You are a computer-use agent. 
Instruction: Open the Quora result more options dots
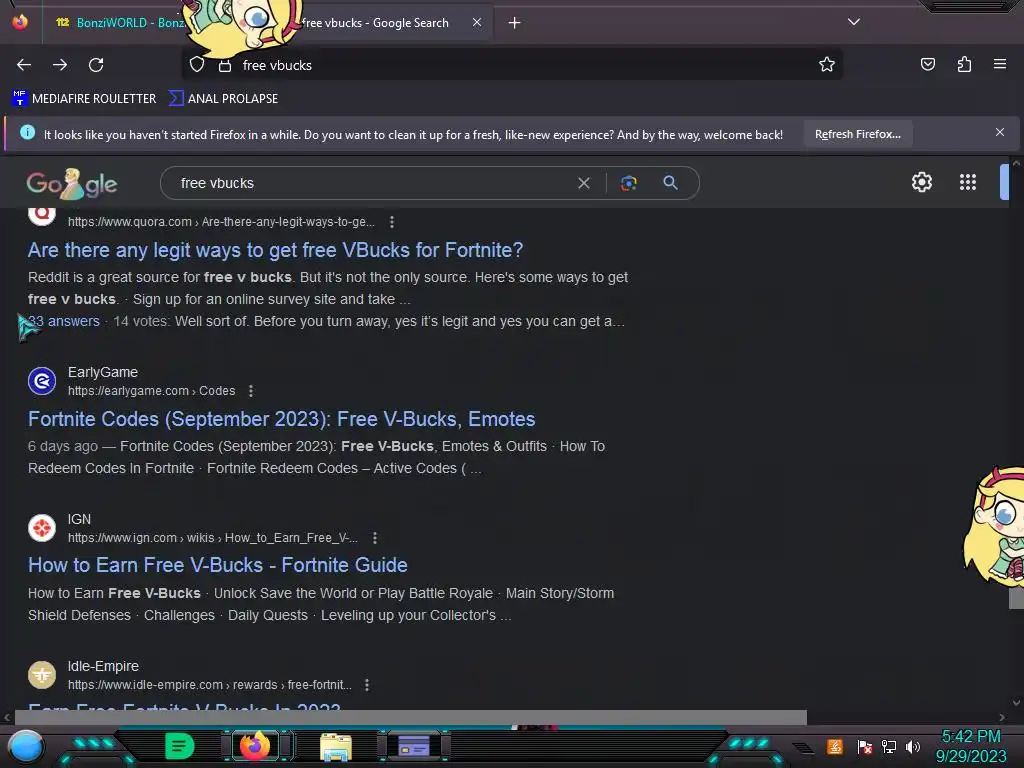point(392,222)
